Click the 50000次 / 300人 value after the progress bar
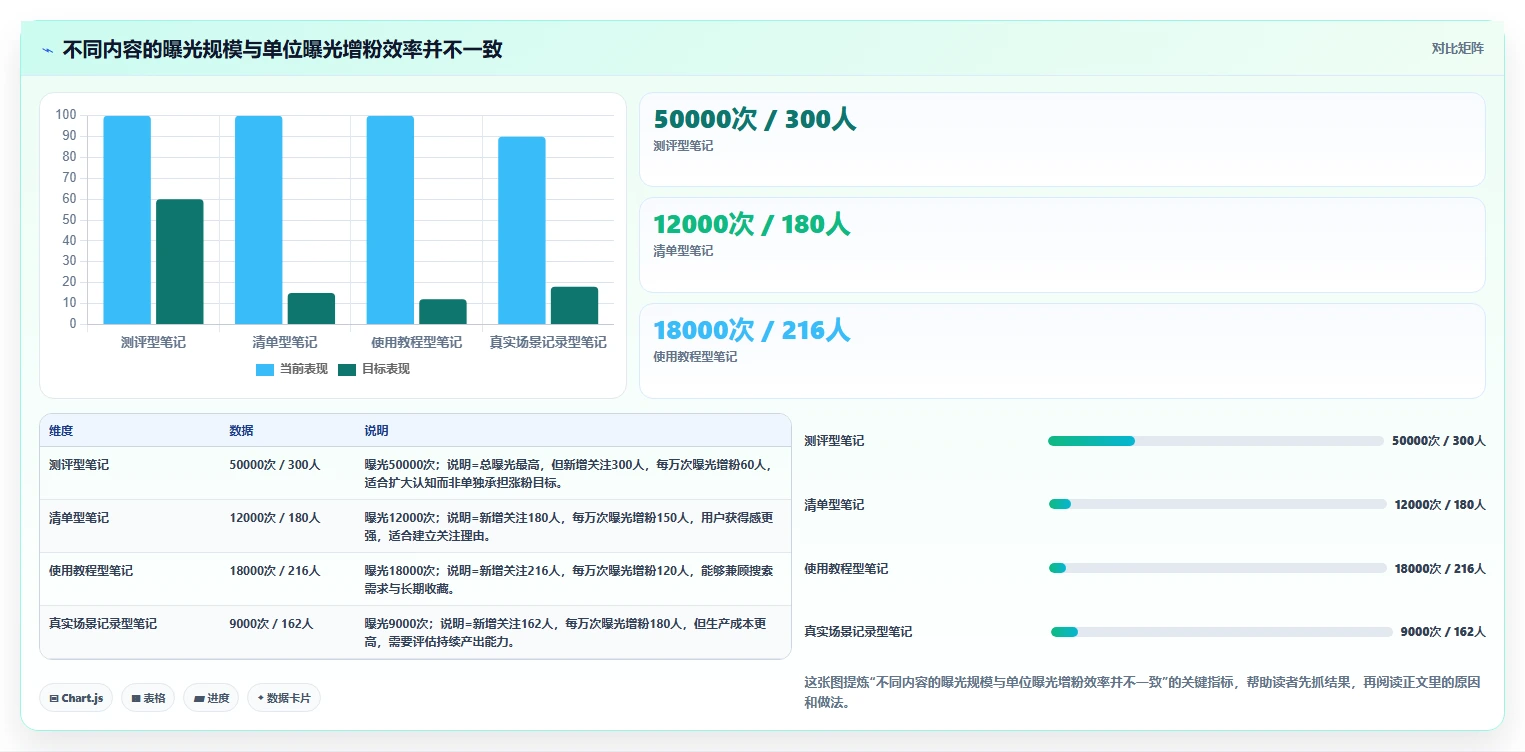 click(1439, 441)
